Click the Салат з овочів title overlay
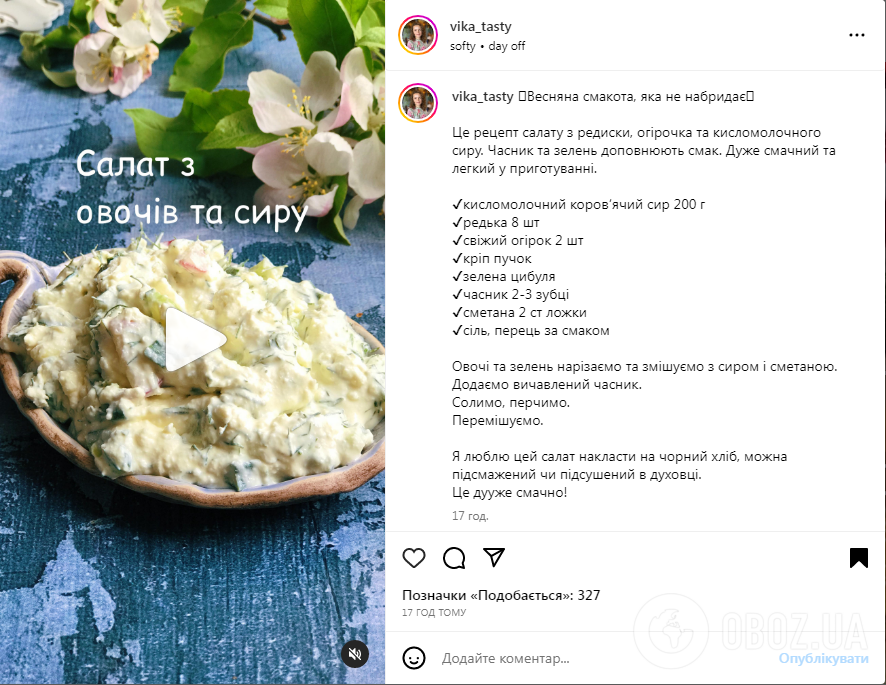This screenshot has height=685, width=886. [x=192, y=189]
